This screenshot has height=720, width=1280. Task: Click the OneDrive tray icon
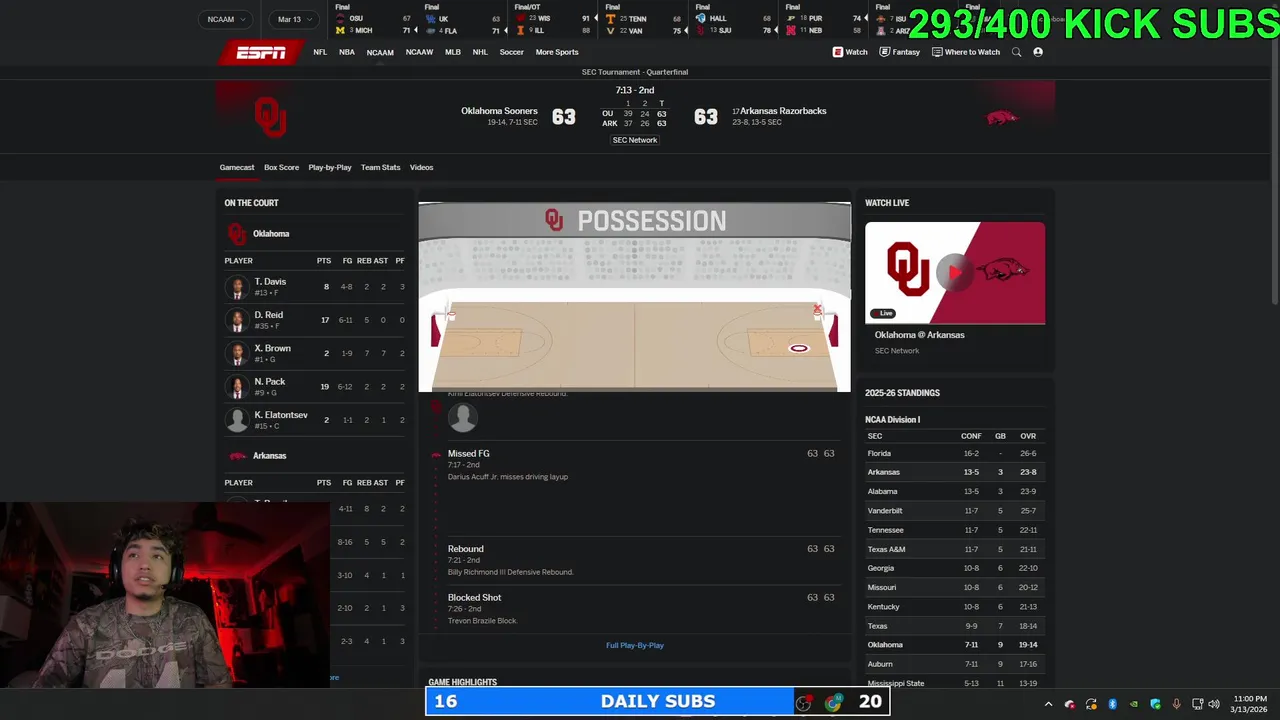pos(1070,704)
